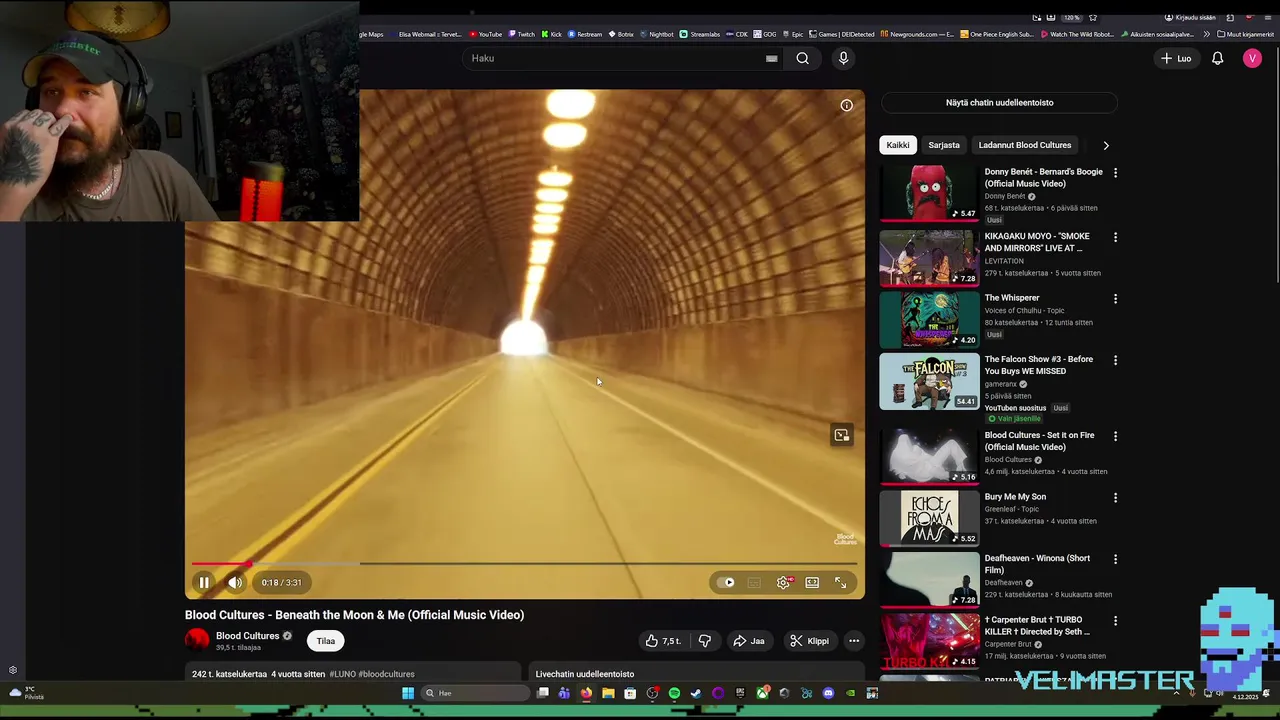Image resolution: width=1280 pixels, height=720 pixels.
Task: Share the video with the Jaa button
Action: (748, 641)
